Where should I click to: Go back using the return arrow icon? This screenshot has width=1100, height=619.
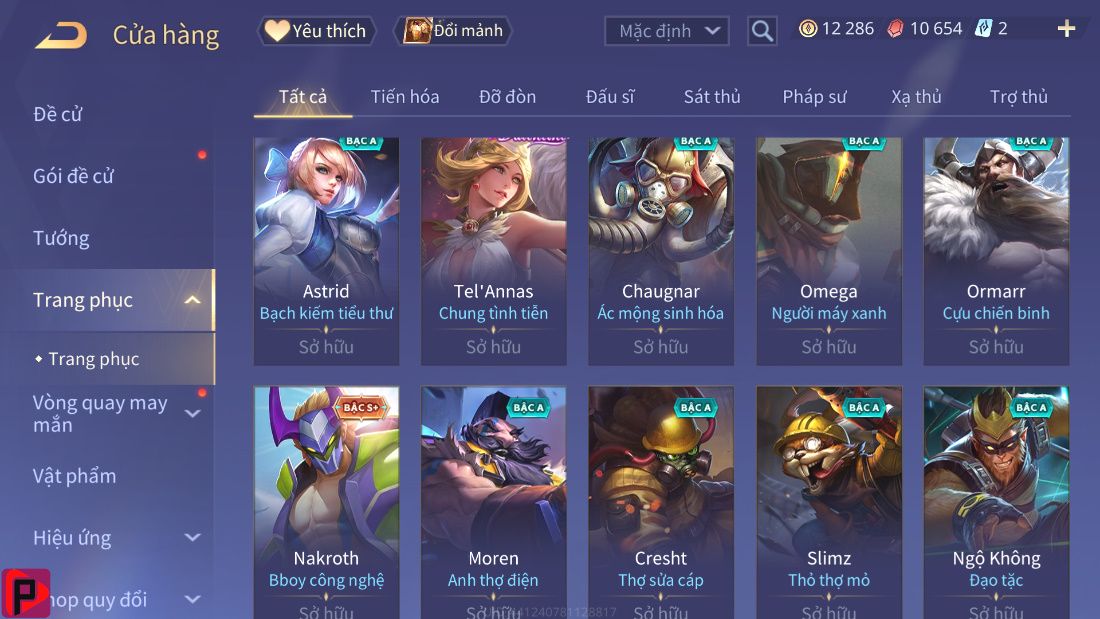[x=61, y=34]
